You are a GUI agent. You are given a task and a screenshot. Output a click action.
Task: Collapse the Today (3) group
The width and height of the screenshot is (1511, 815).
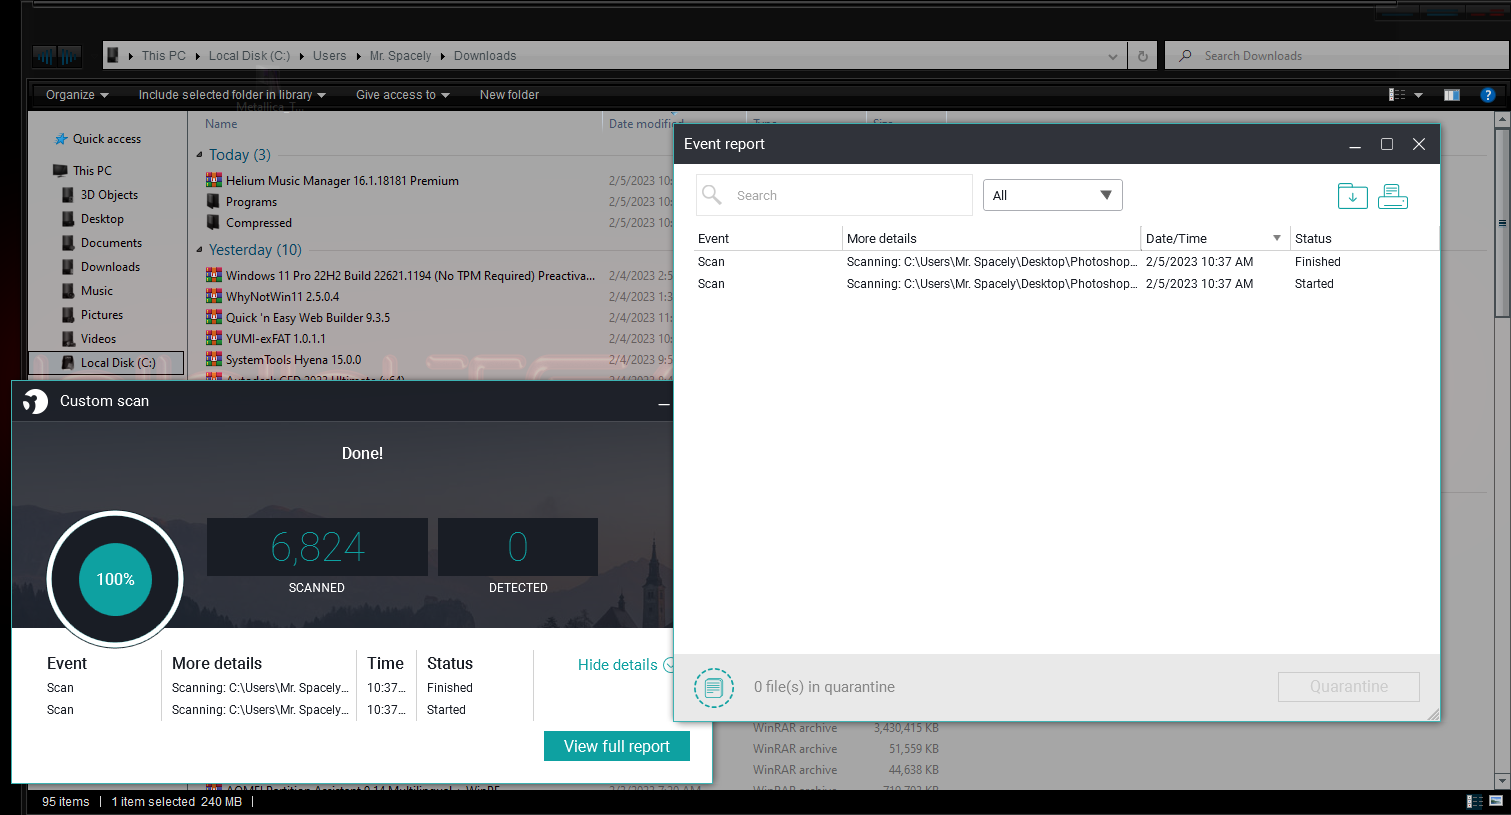200,155
